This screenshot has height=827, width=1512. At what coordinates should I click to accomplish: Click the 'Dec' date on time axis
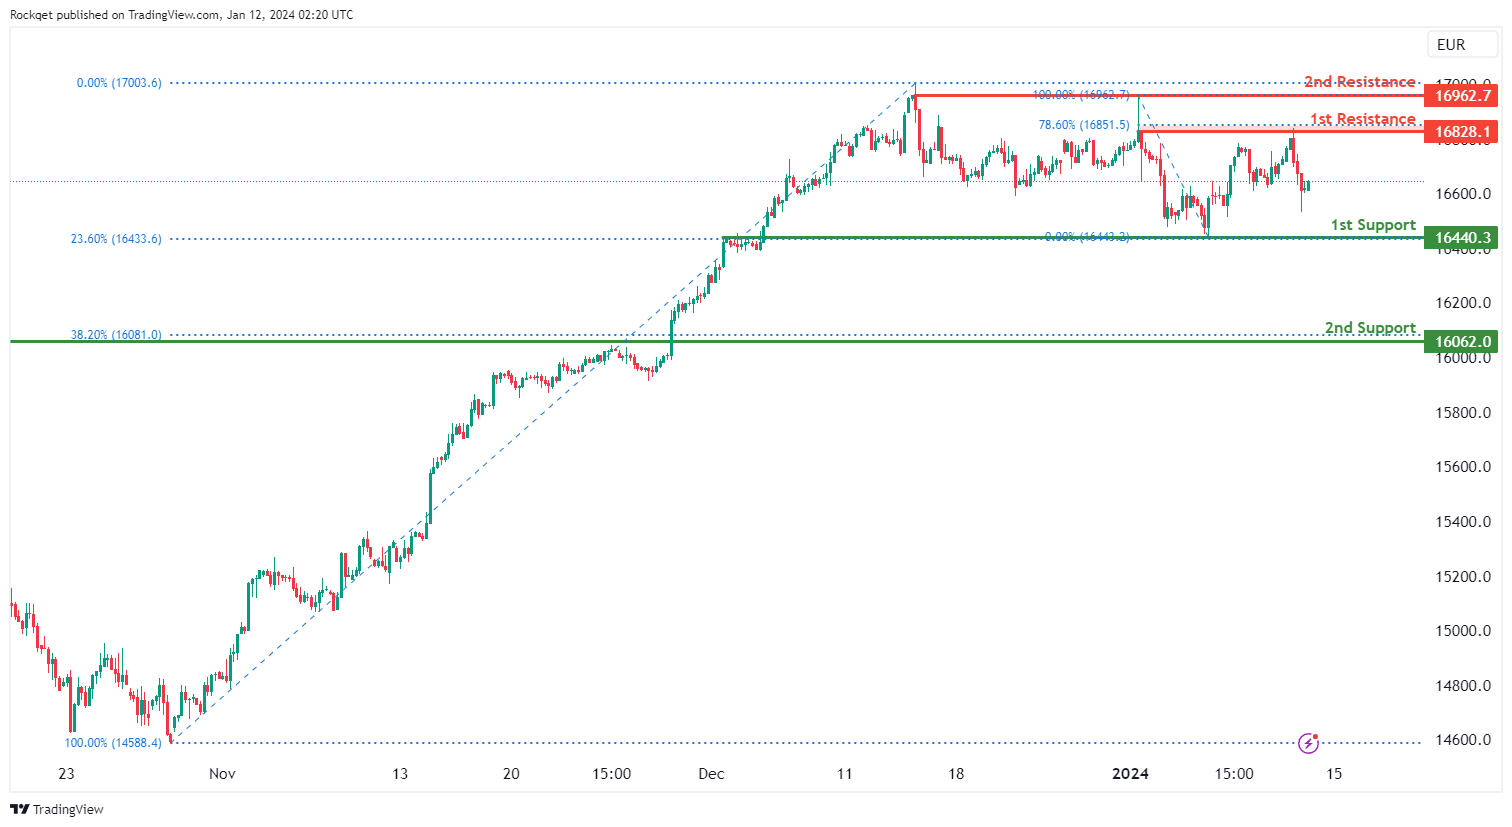click(711, 774)
